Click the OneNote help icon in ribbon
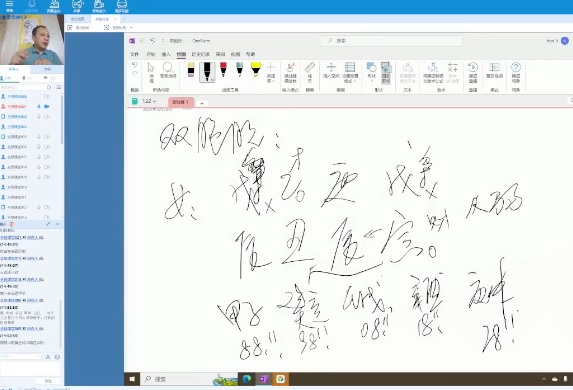 pos(516,72)
